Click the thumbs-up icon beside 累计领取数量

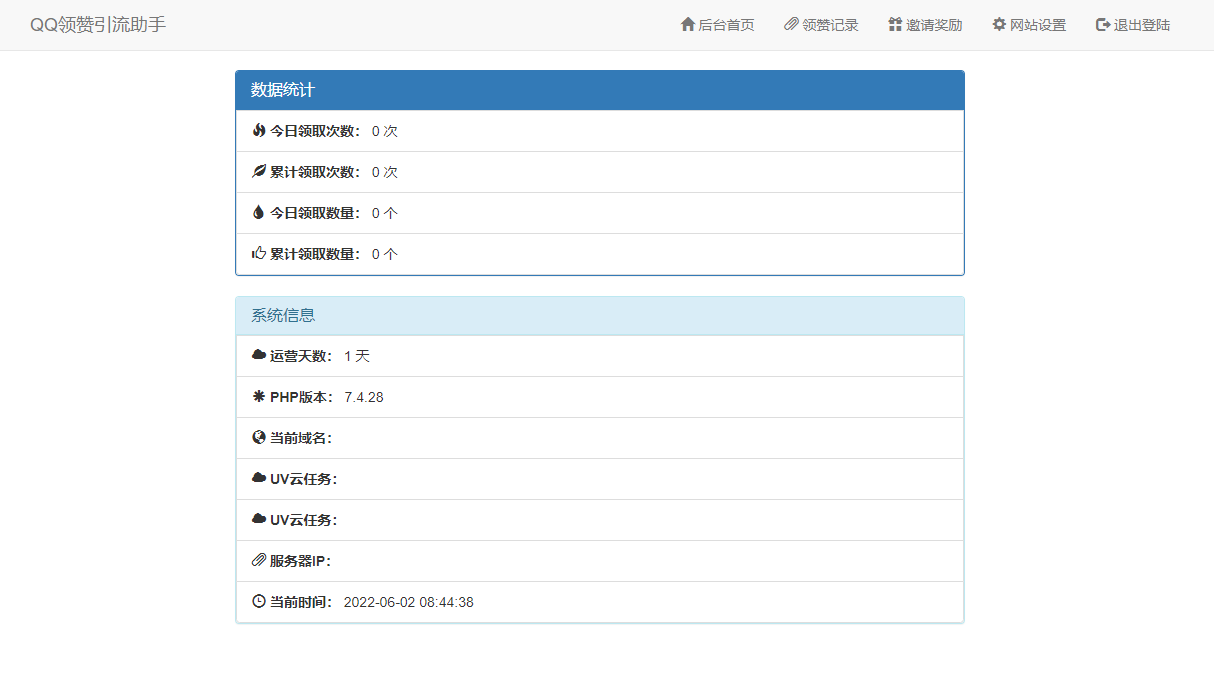259,254
